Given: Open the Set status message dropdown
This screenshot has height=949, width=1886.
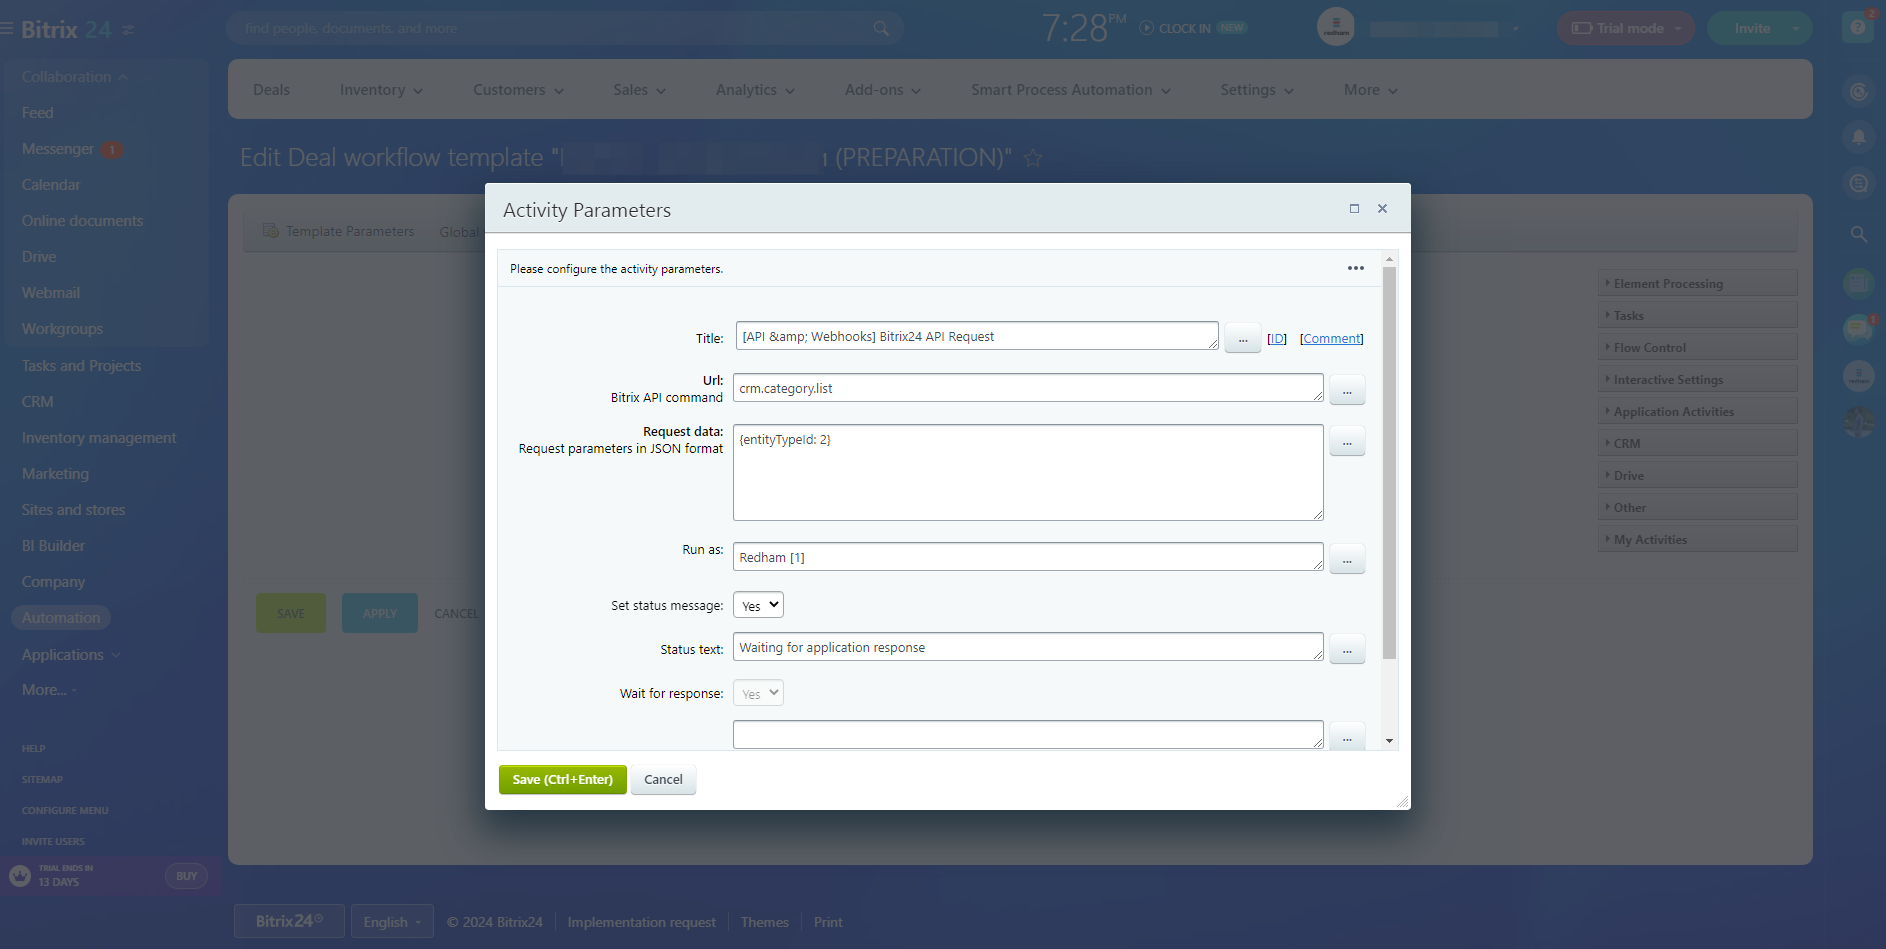Looking at the screenshot, I should coord(758,606).
